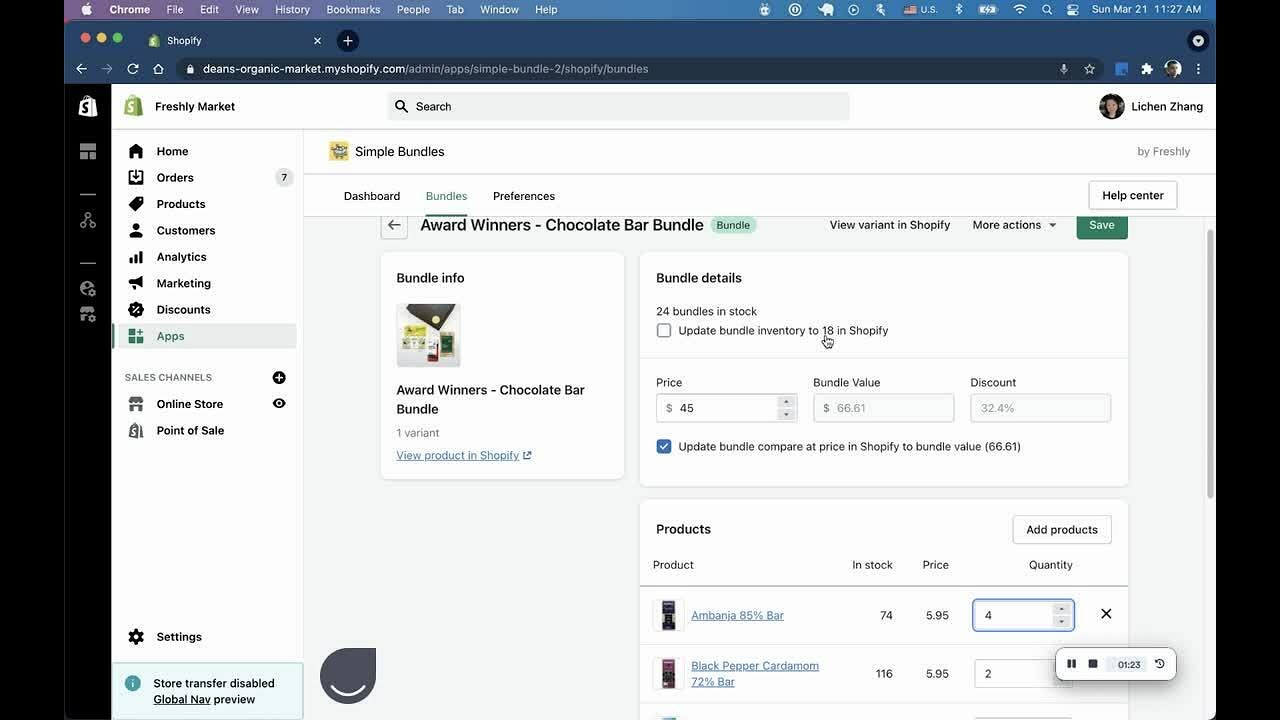Click the Freshly Market store logo
Image resolution: width=1280 pixels, height=720 pixels.
(x=133, y=106)
